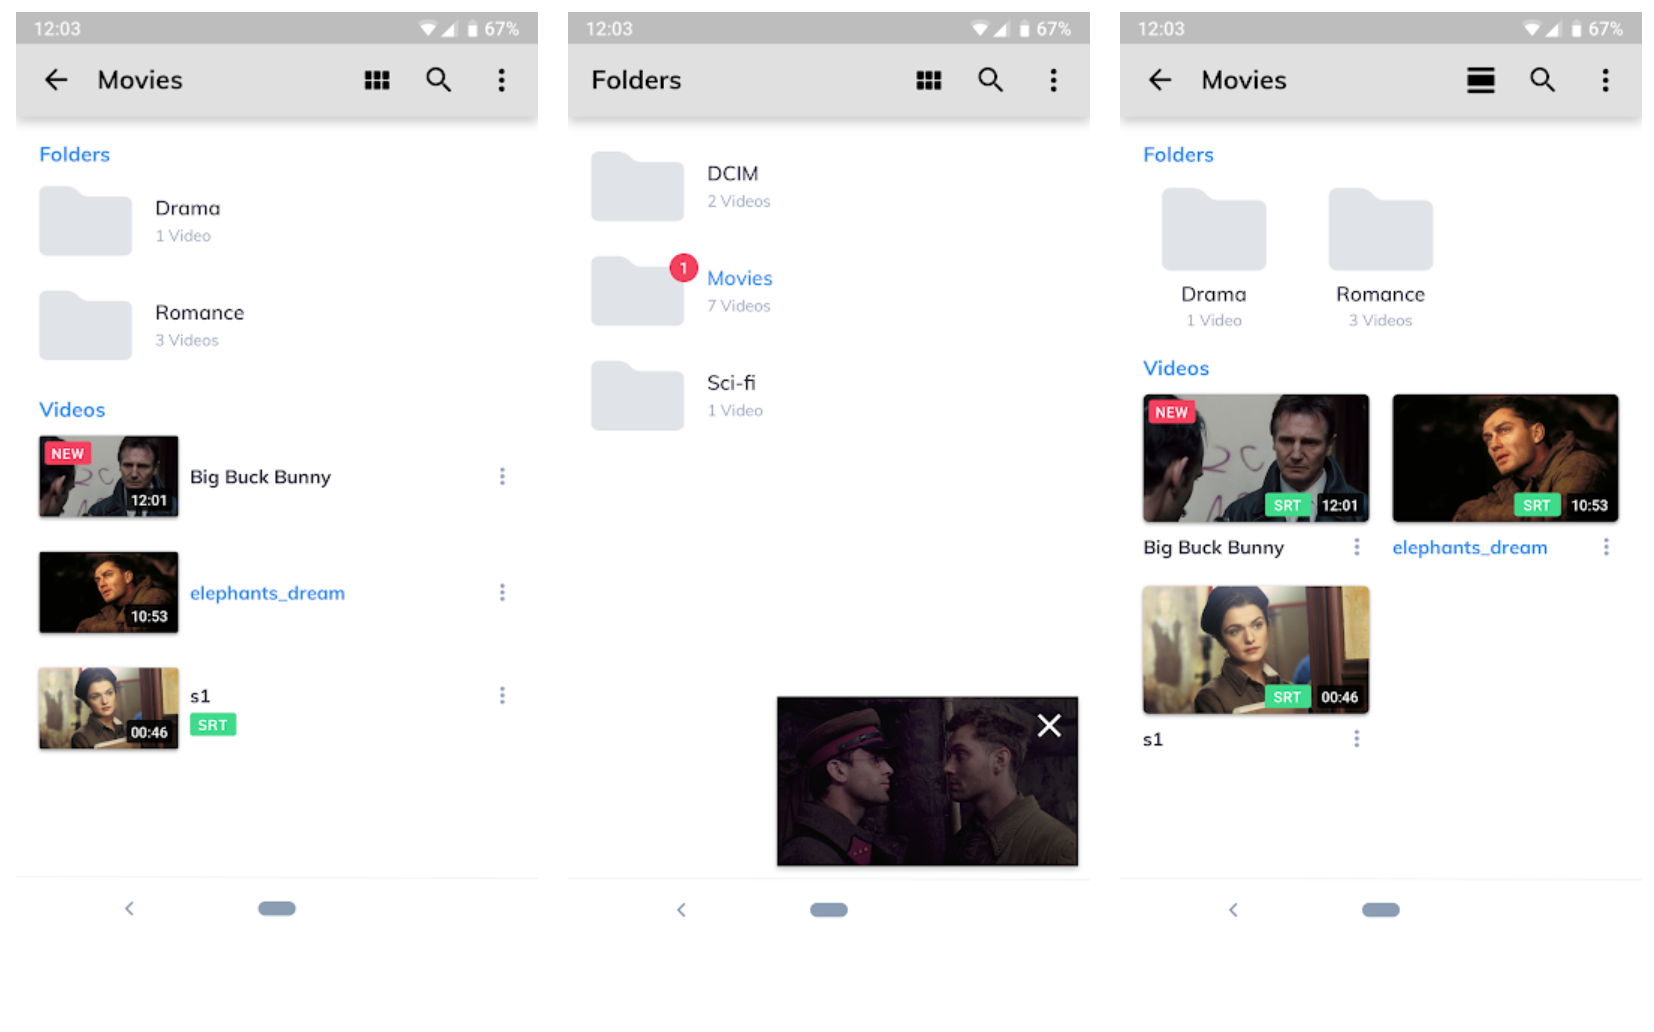Play Big Buck Bunny thumbnail in list view

click(x=109, y=476)
